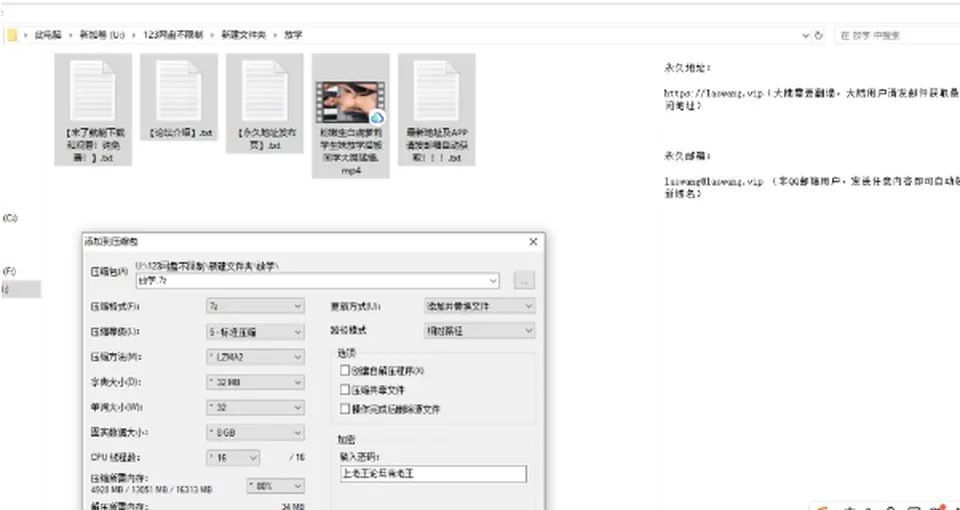Open the 路径模式 dropdown showing 相对路径
This screenshot has width=960, height=510.
point(479,331)
